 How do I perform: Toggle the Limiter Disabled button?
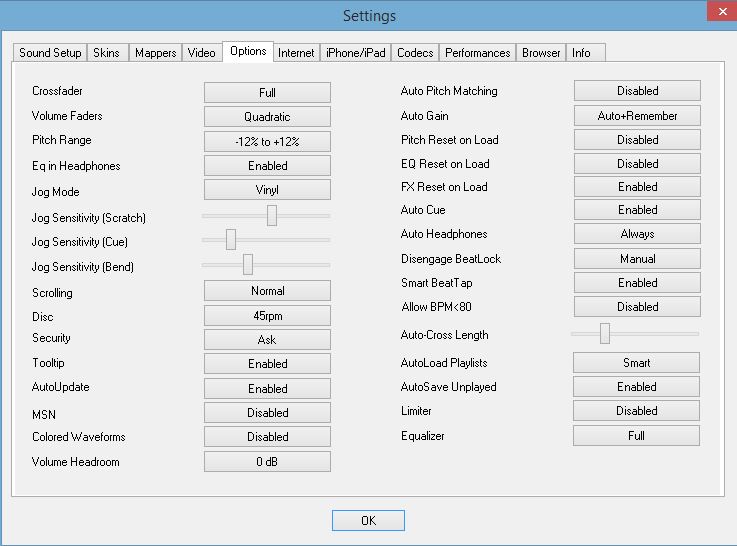tap(637, 411)
